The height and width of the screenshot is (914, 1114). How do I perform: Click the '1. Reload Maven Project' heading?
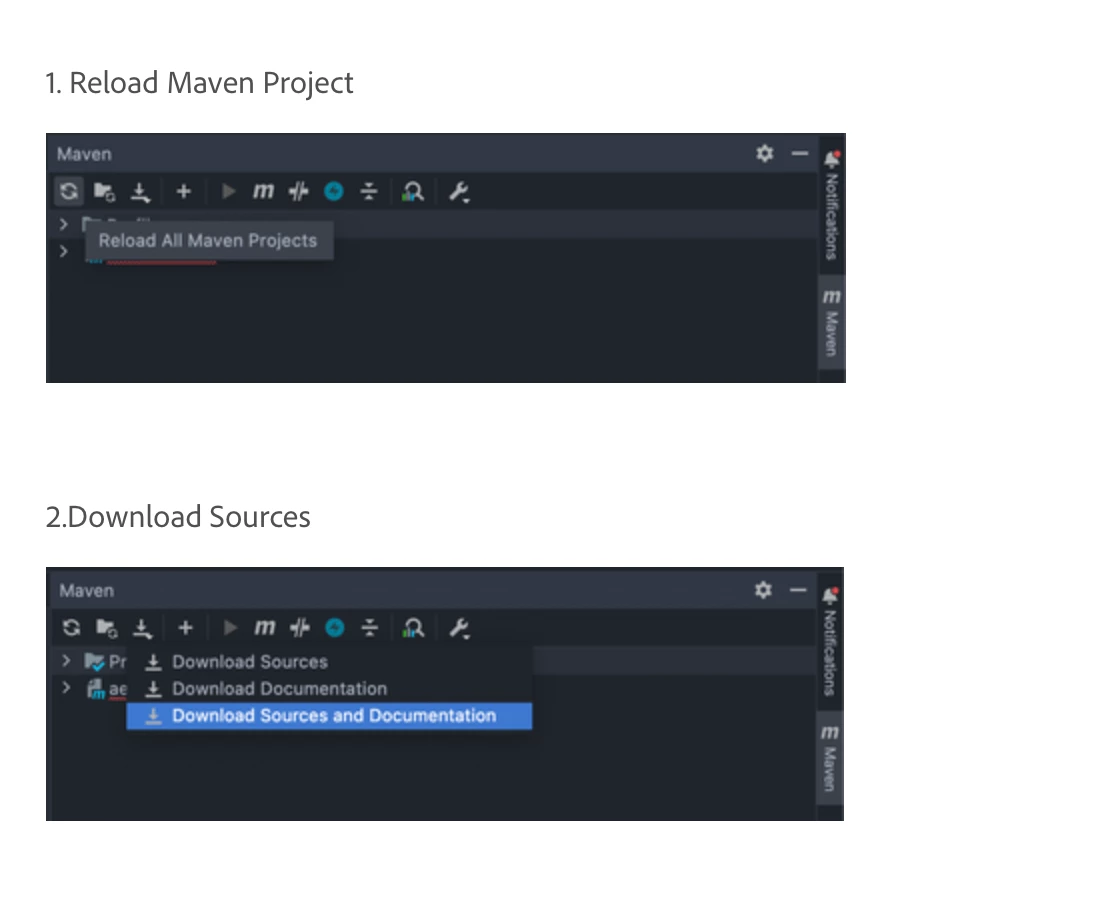click(x=200, y=83)
